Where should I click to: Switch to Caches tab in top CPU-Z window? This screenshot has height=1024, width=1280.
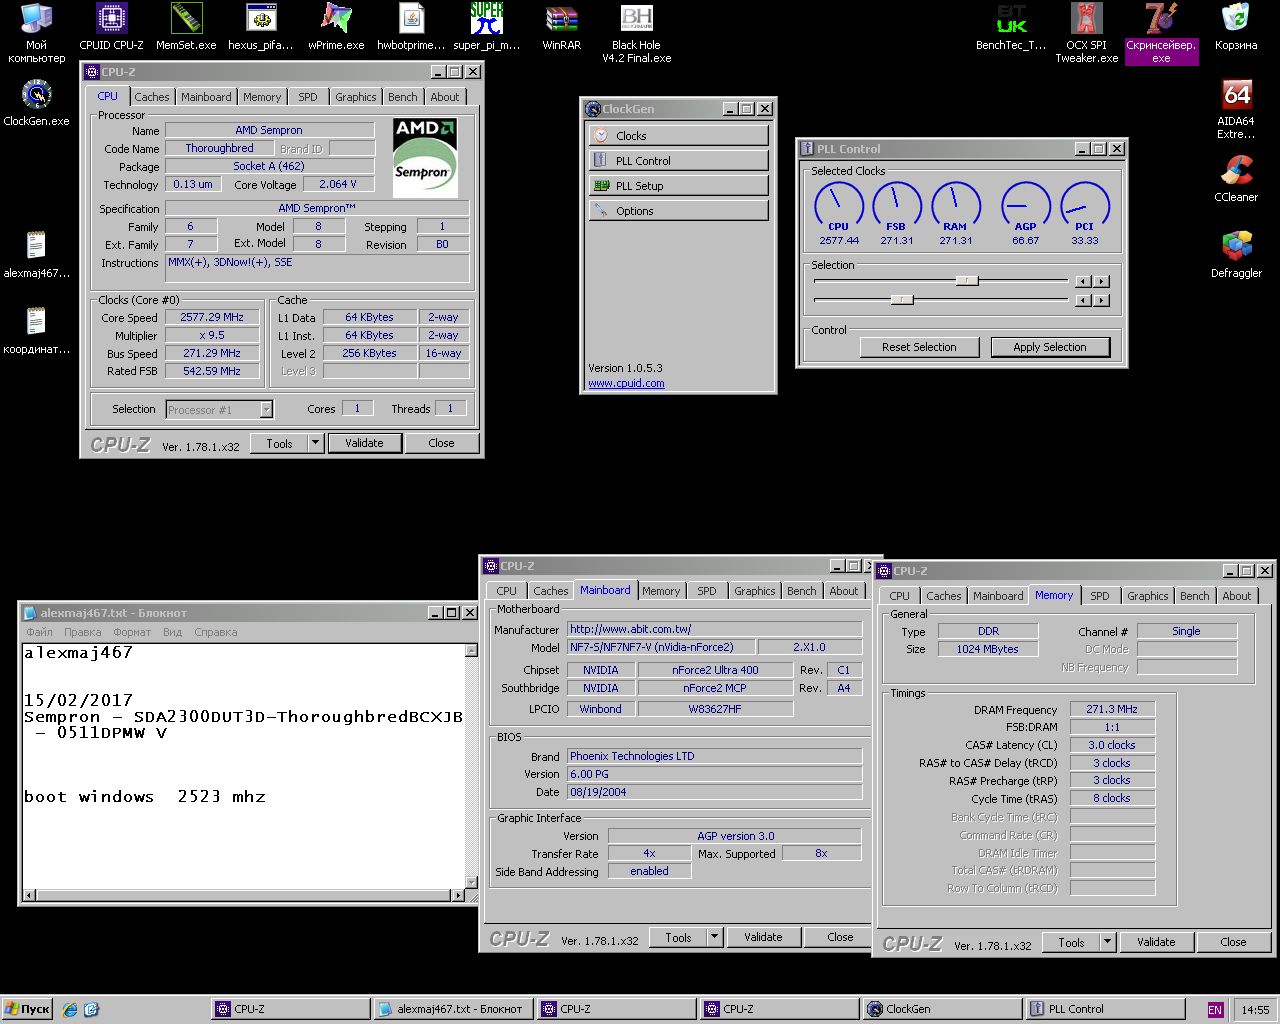[x=152, y=97]
